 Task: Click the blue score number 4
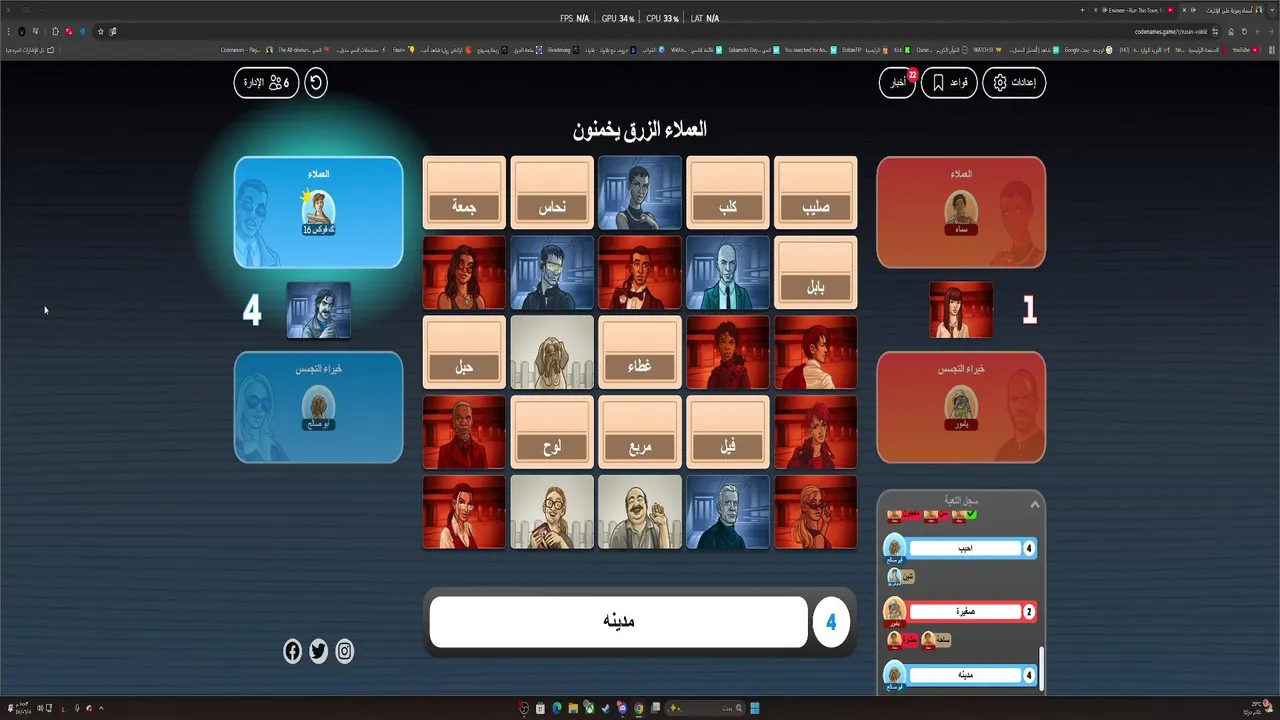pyautogui.click(x=252, y=310)
